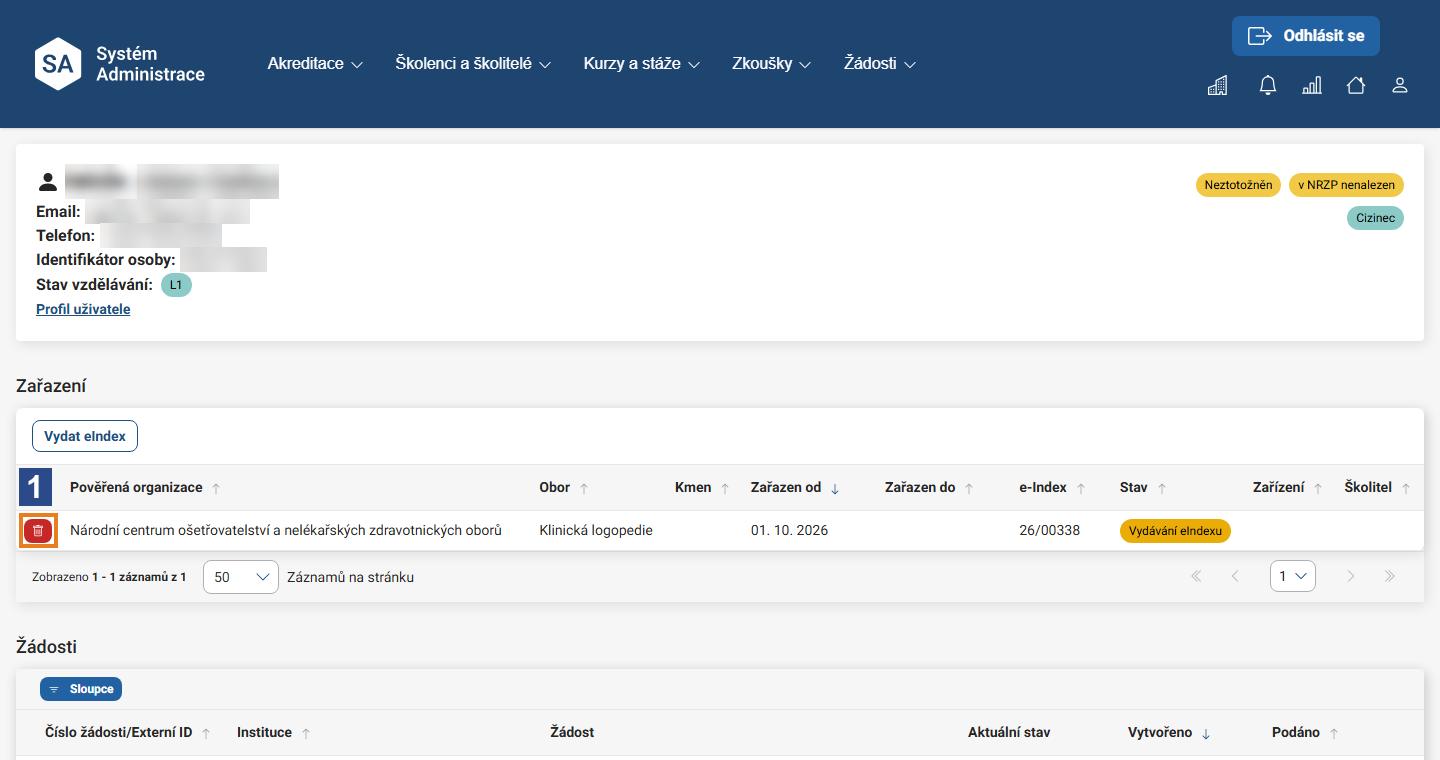Screen dimensions: 1440x760
Task: Click the Neztotožněn badge
Action: (1238, 185)
